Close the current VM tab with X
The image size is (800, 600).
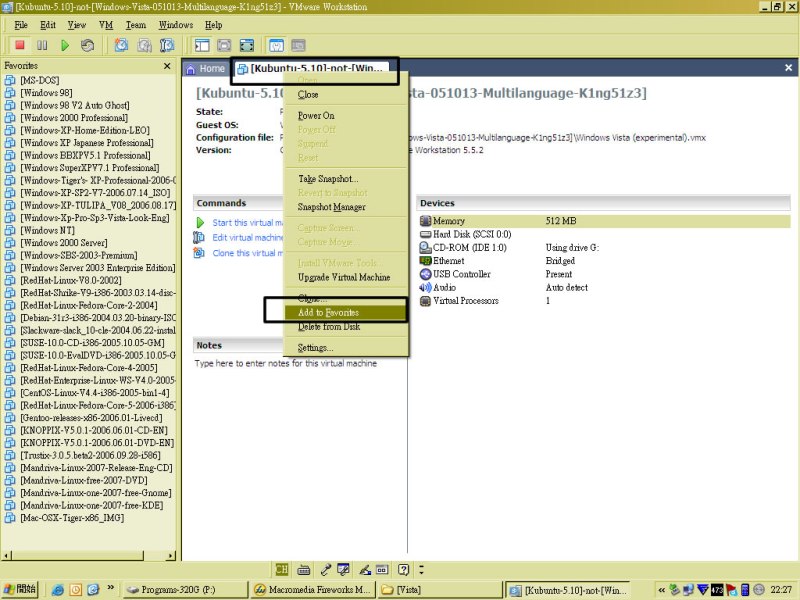point(788,68)
